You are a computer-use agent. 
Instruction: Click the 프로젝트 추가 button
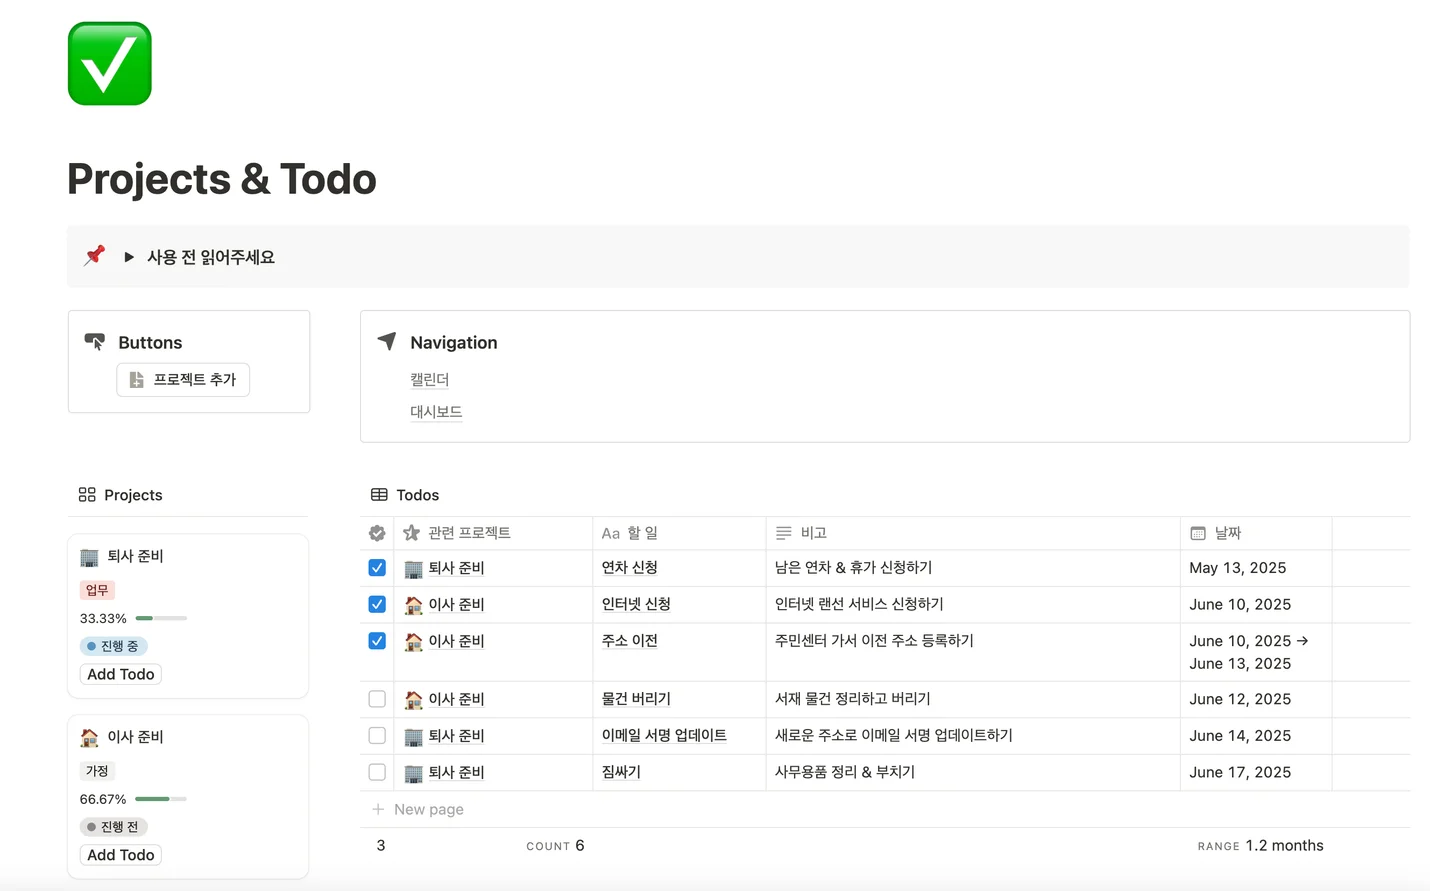click(183, 380)
